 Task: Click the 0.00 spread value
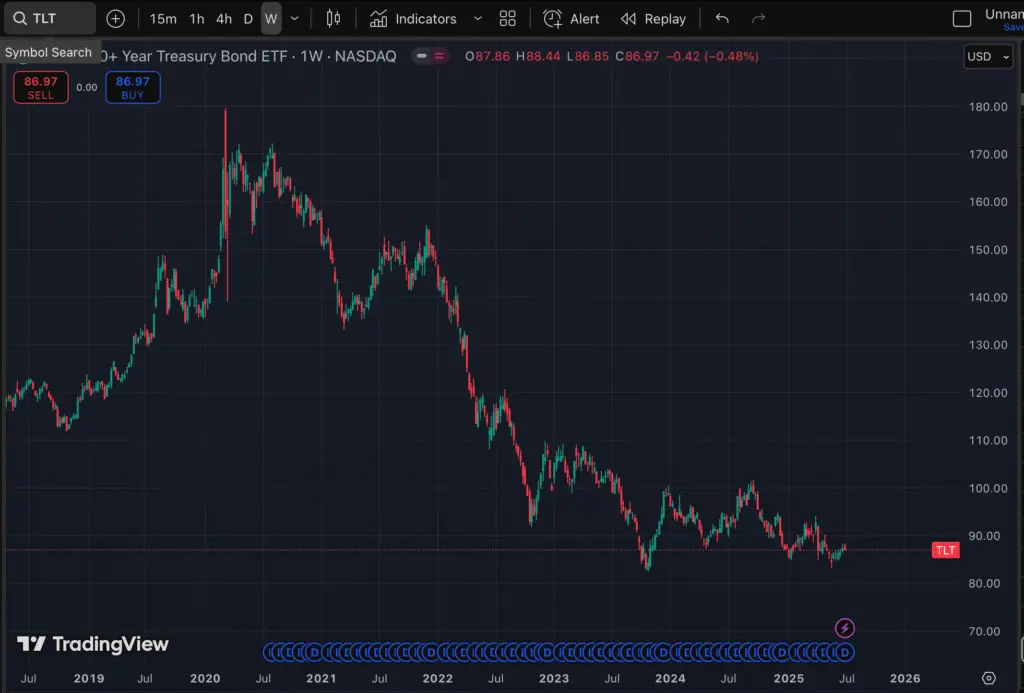87,88
